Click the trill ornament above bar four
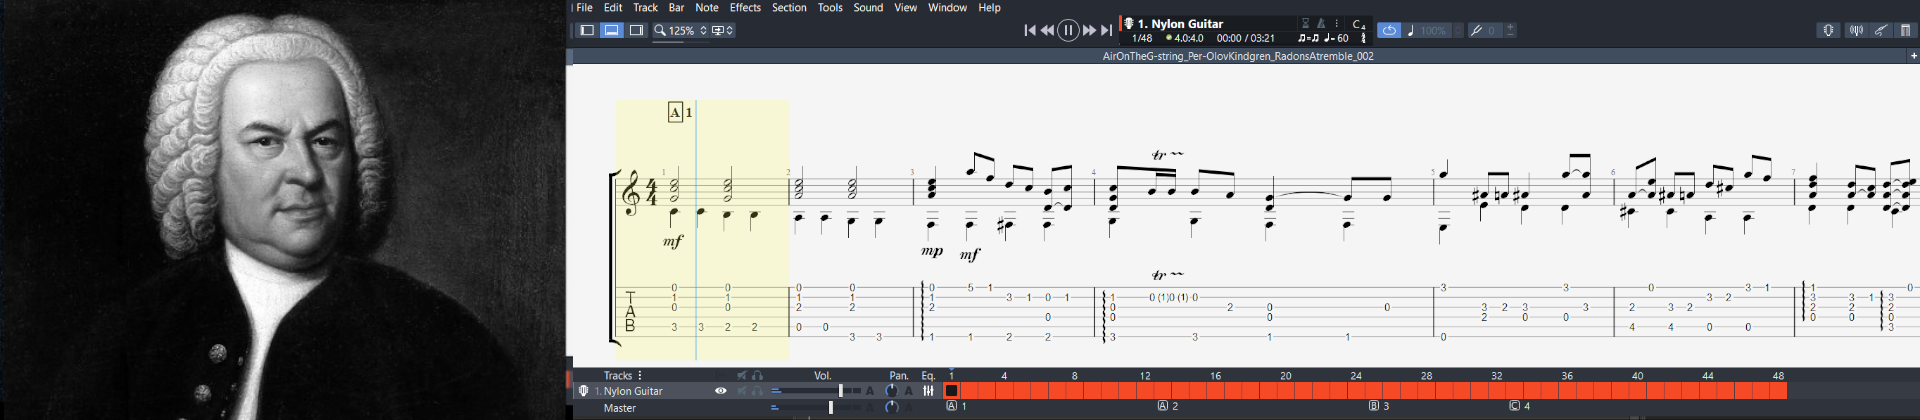This screenshot has width=1920, height=420. [1166, 154]
